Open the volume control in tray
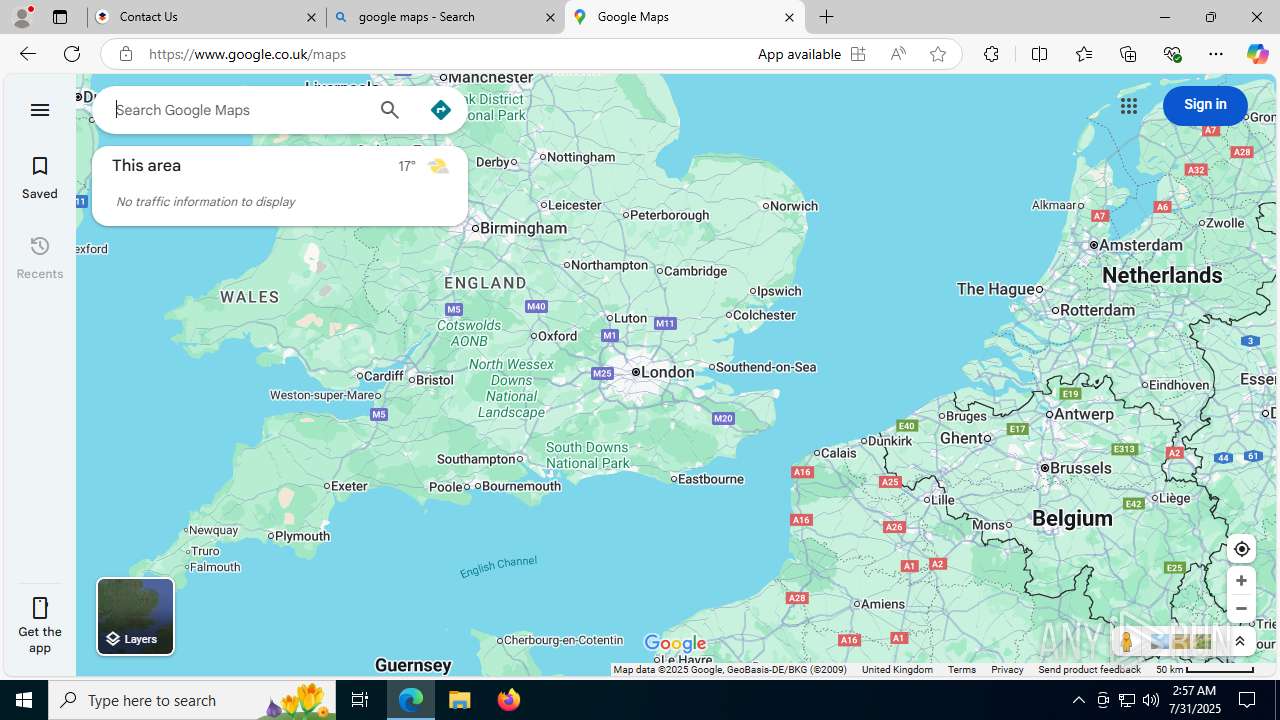Image resolution: width=1280 pixels, height=720 pixels. 1150,700
